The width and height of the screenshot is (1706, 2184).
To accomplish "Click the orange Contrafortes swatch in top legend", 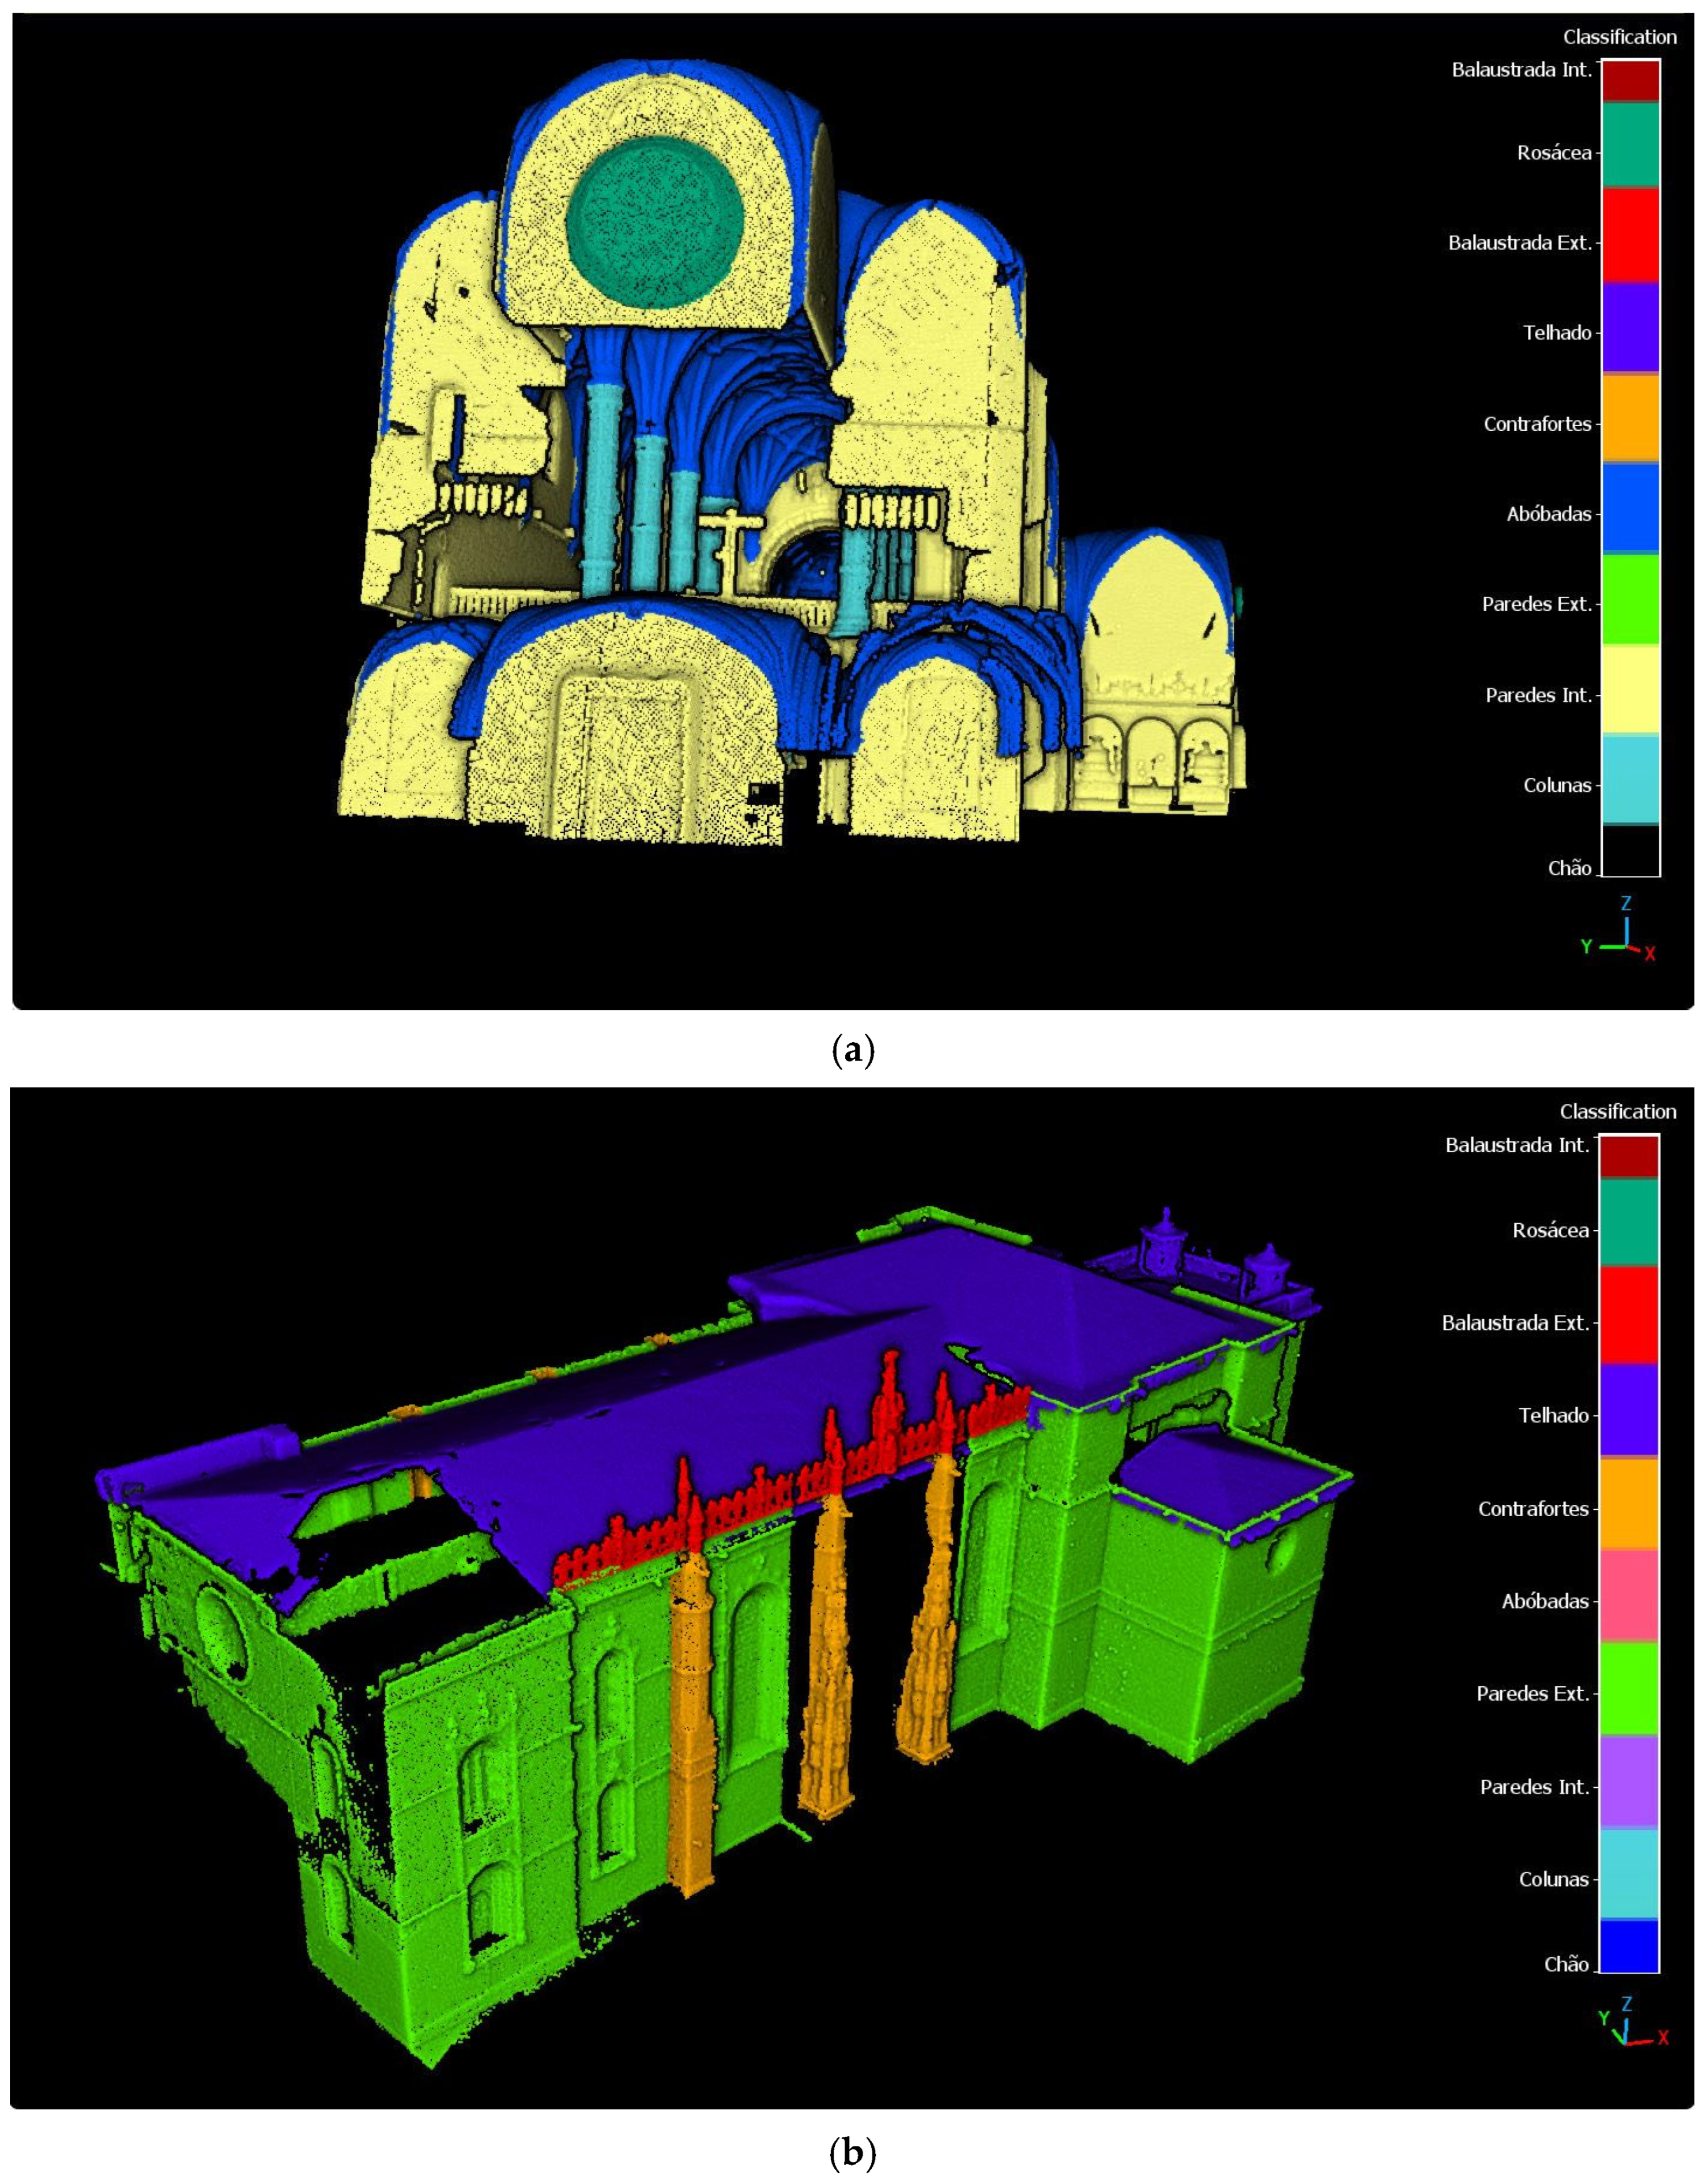I will tap(1630, 418).
